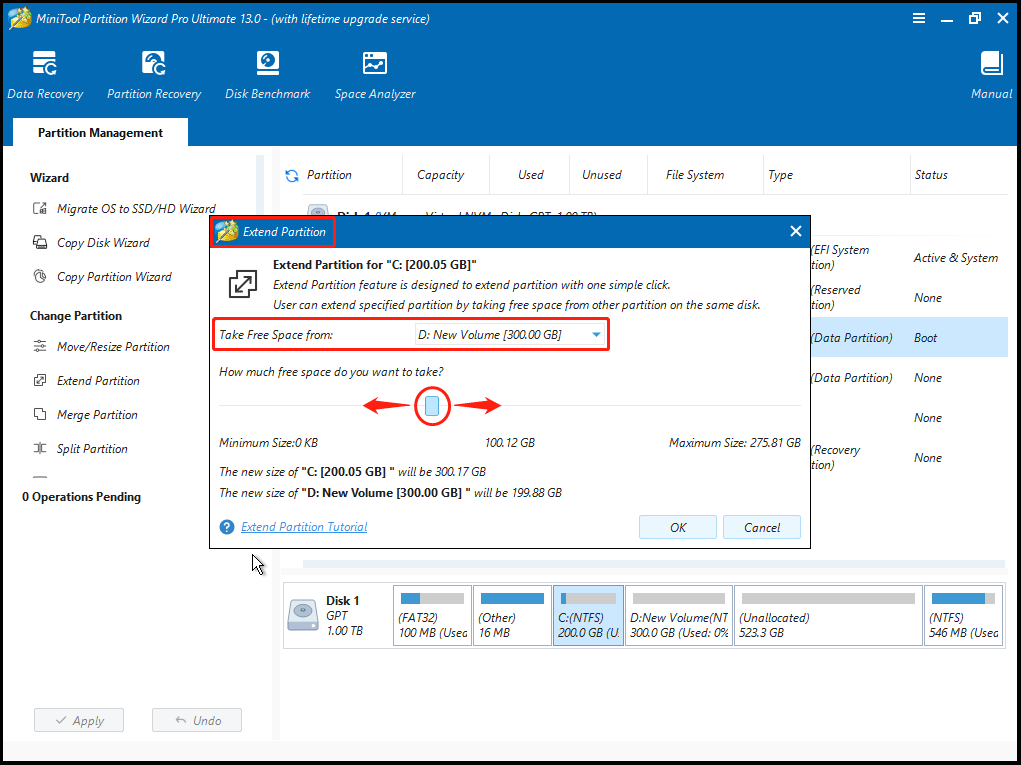
Task: Start the Space Analyzer
Action: click(375, 76)
